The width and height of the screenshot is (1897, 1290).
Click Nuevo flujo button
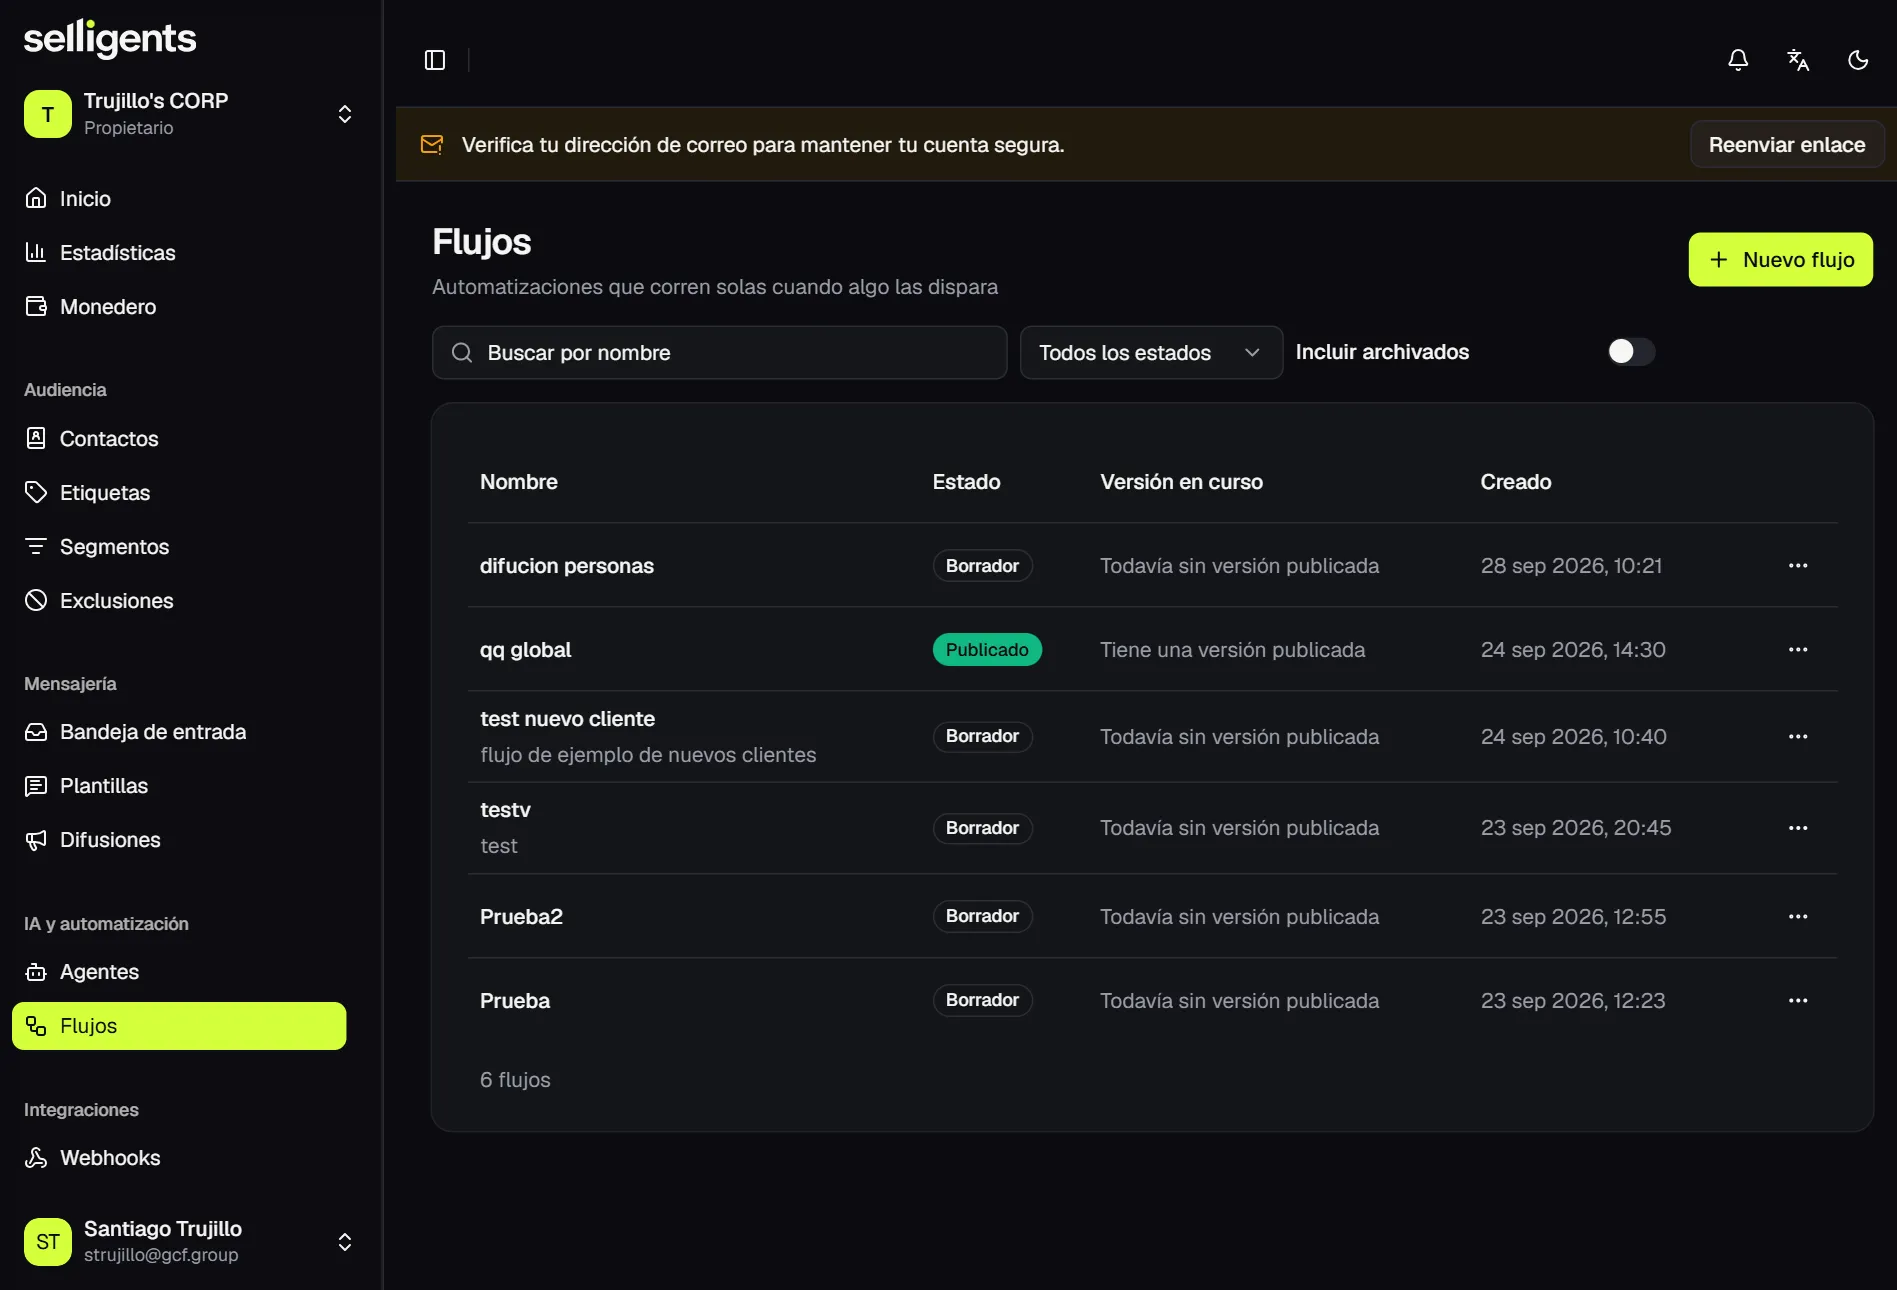click(1780, 260)
